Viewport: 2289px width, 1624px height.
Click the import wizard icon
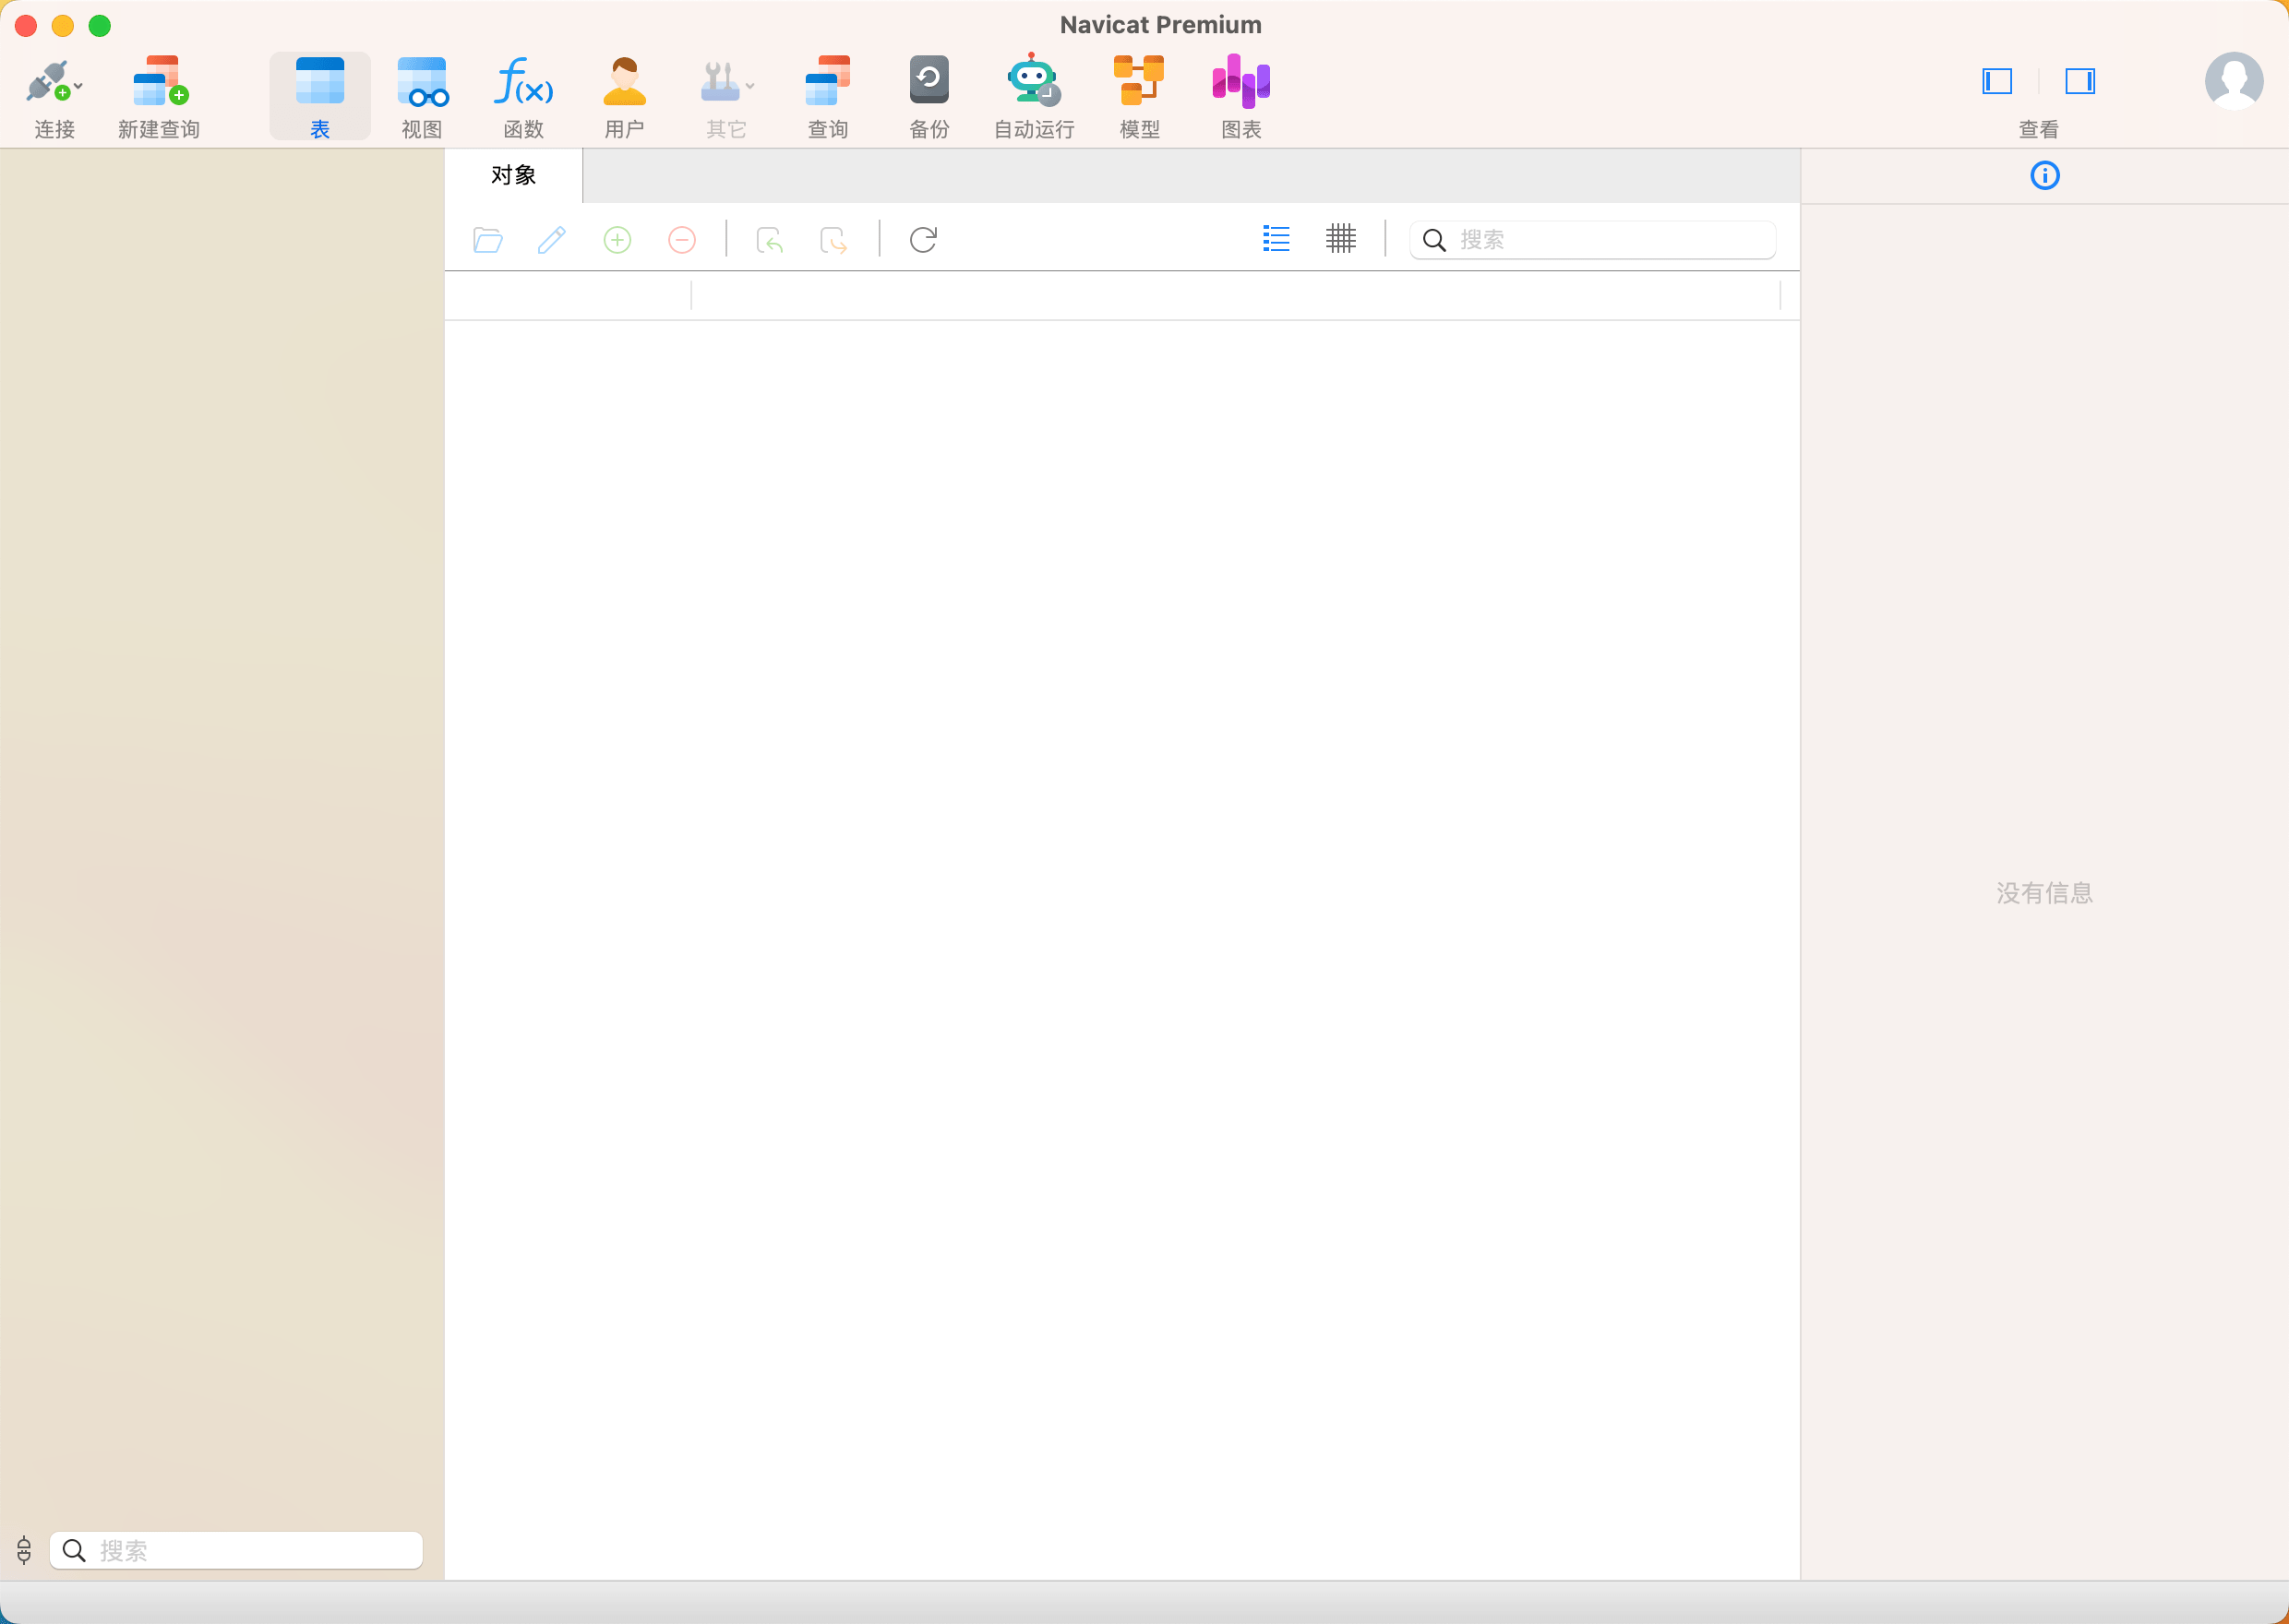coord(769,240)
